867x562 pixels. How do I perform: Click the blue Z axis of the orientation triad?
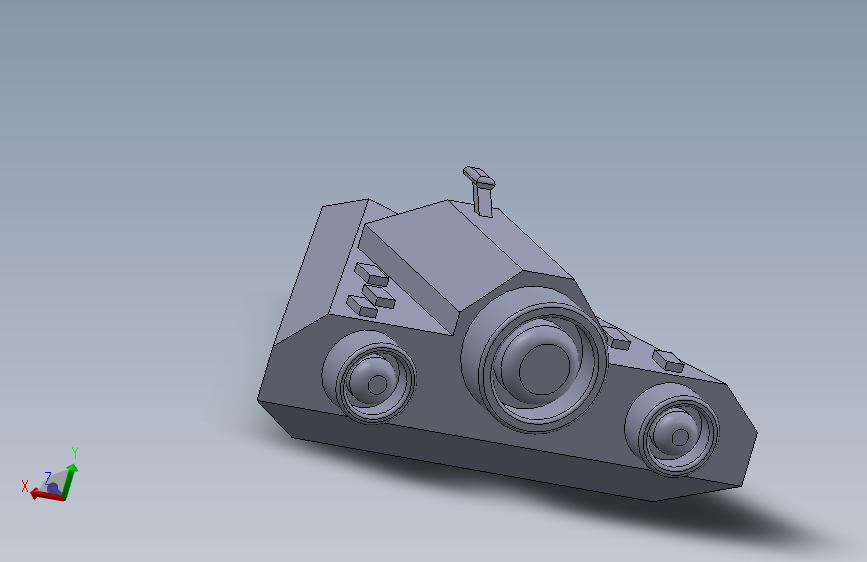[x=53, y=488]
